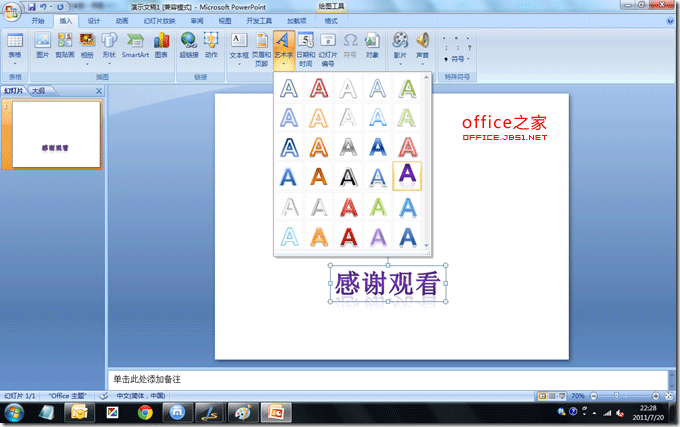Insert a text box (文本框)
680x427 pixels.
tap(239, 46)
